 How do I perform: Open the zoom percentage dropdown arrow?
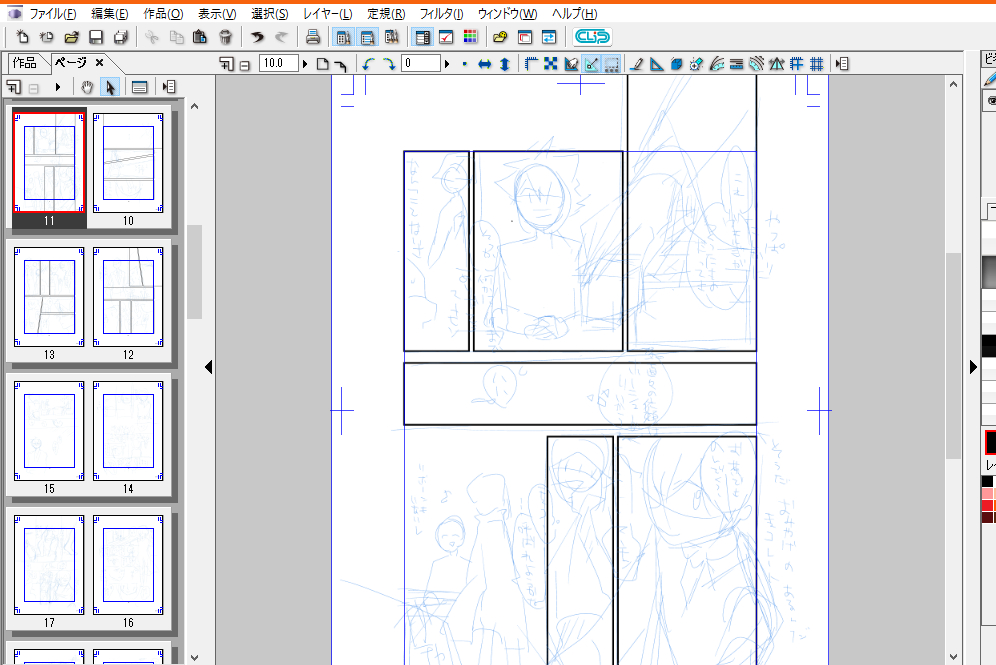click(305, 64)
